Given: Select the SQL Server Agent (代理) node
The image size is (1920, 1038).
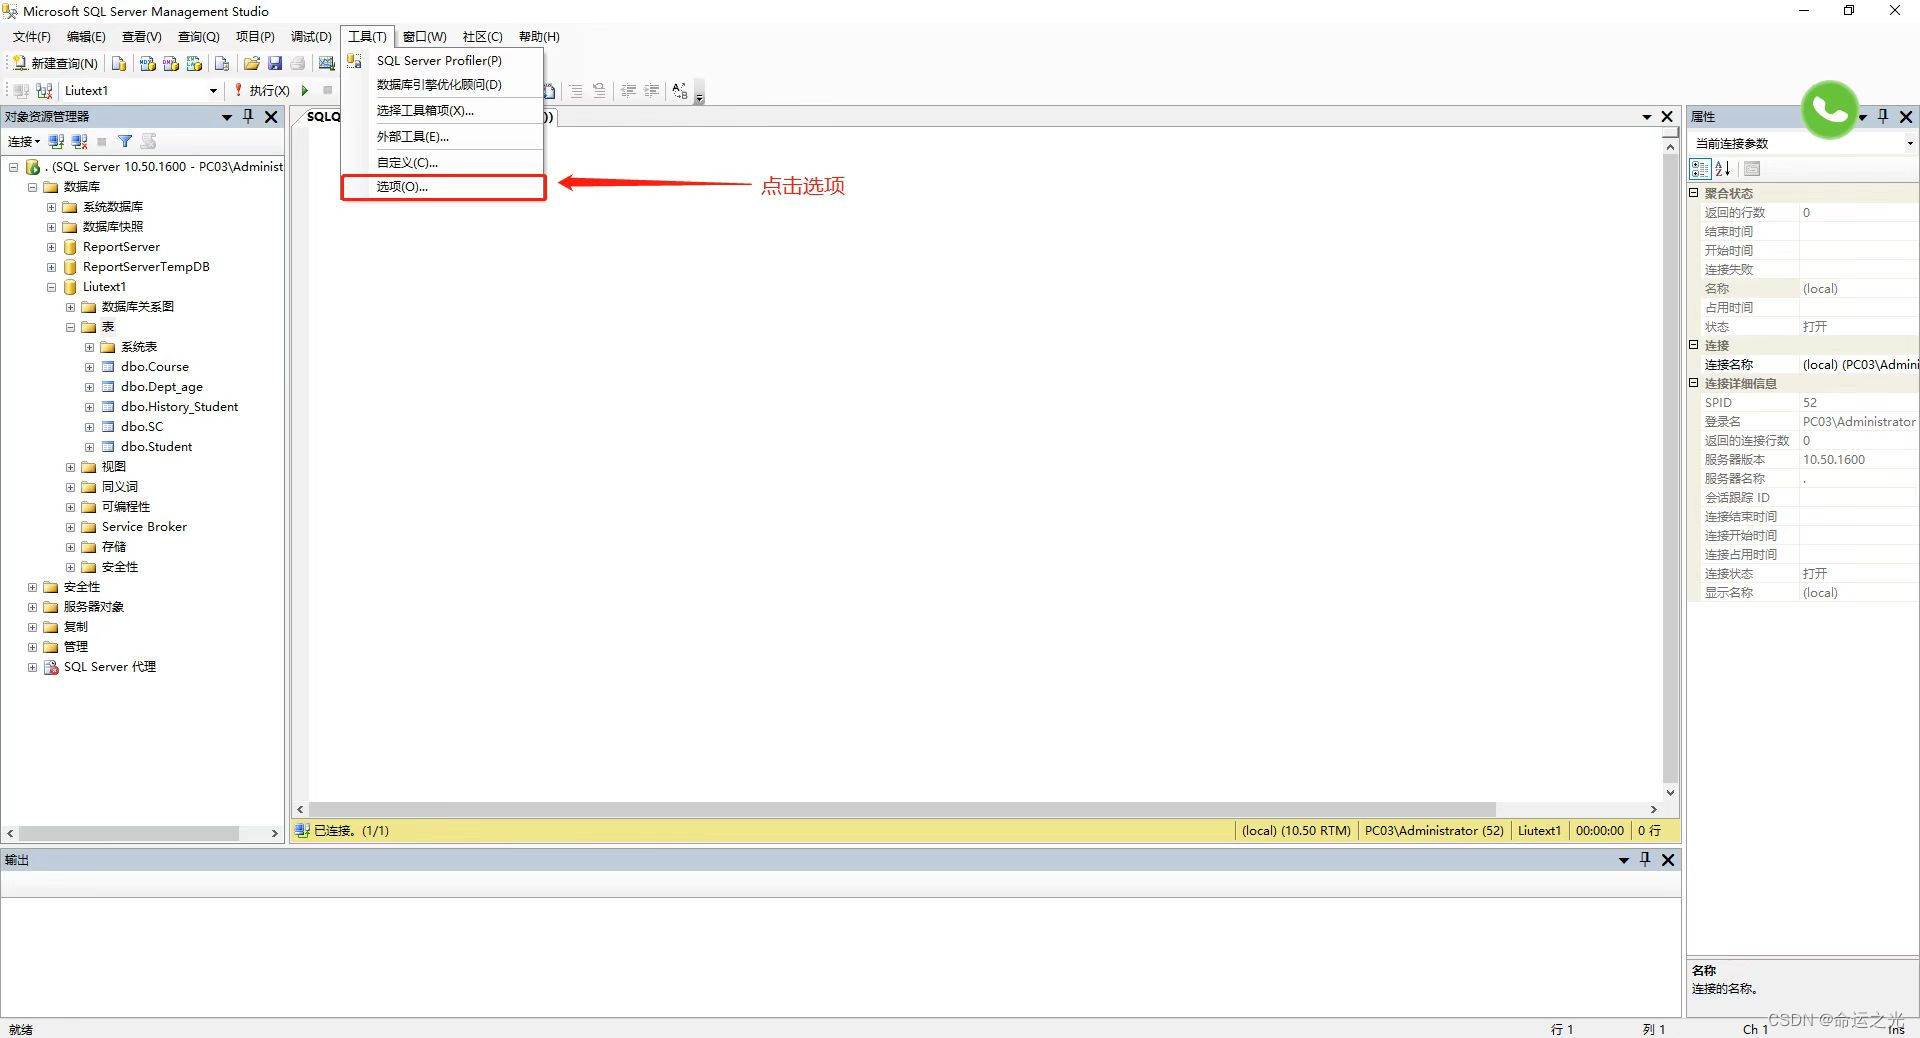Looking at the screenshot, I should tap(109, 667).
